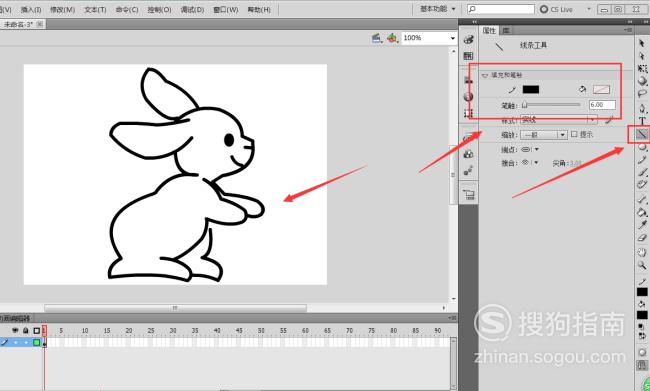
Task: Toggle lock all layers icon
Action: coord(26,330)
